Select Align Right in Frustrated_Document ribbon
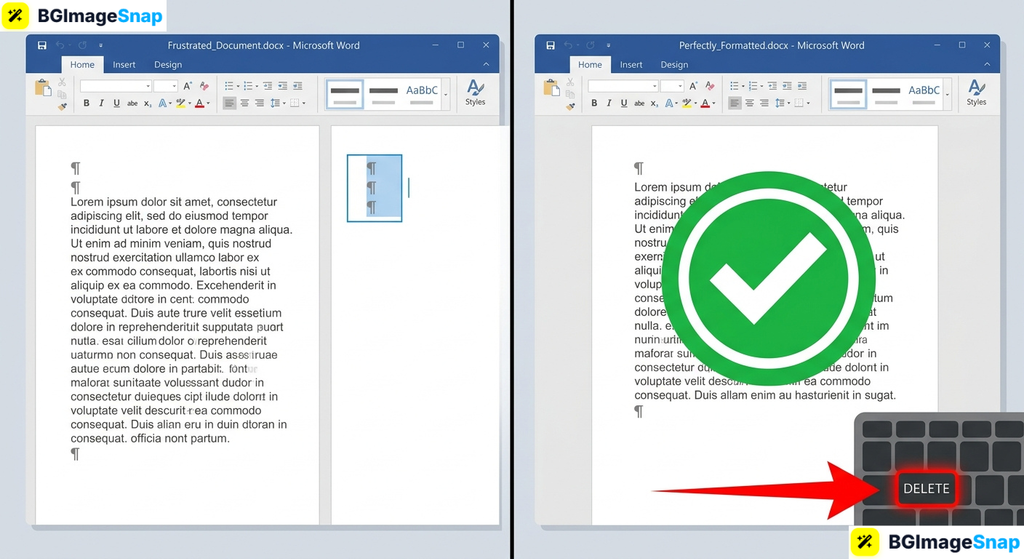 (260, 103)
